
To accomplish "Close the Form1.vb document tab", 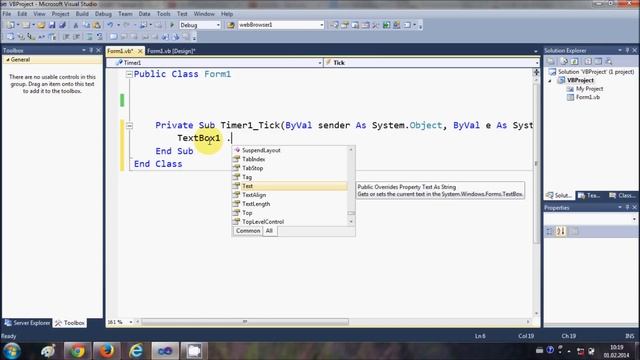I will coord(140,51).
